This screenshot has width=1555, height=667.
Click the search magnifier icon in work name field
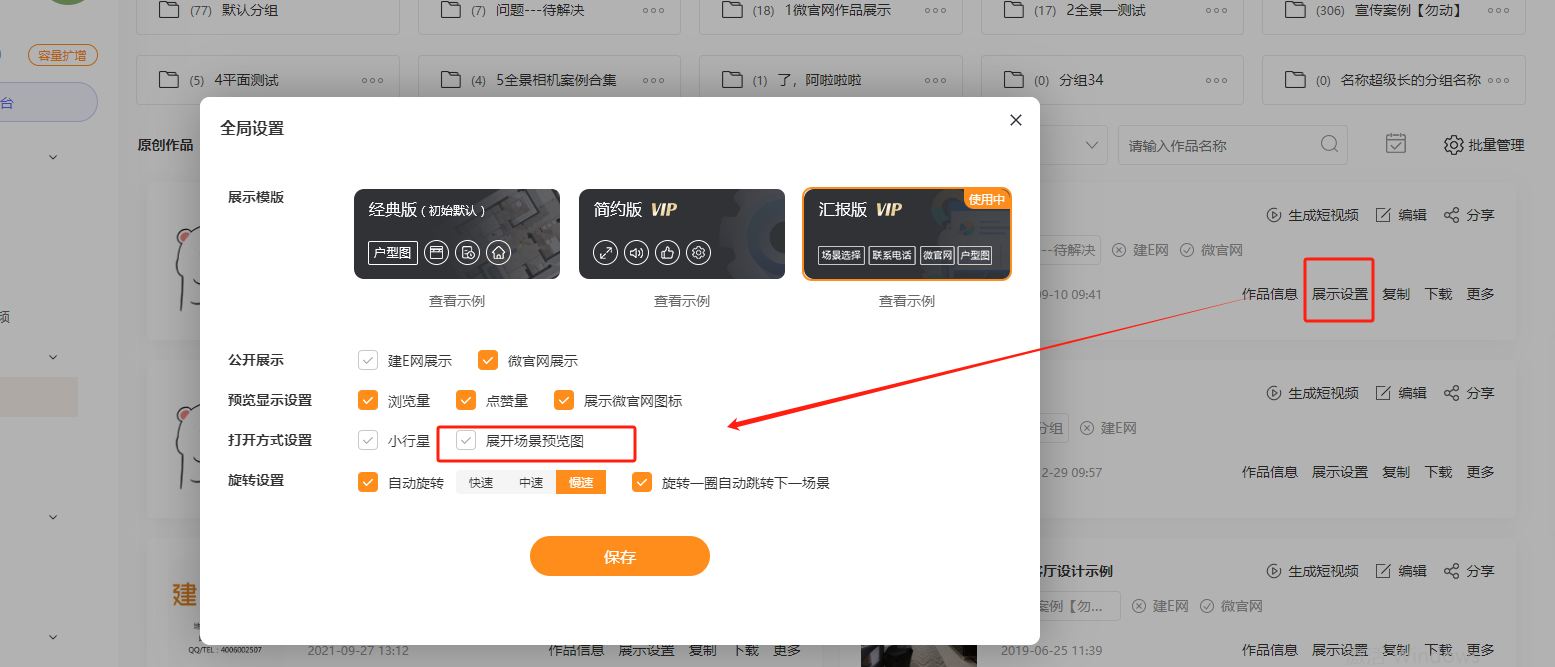point(1329,144)
